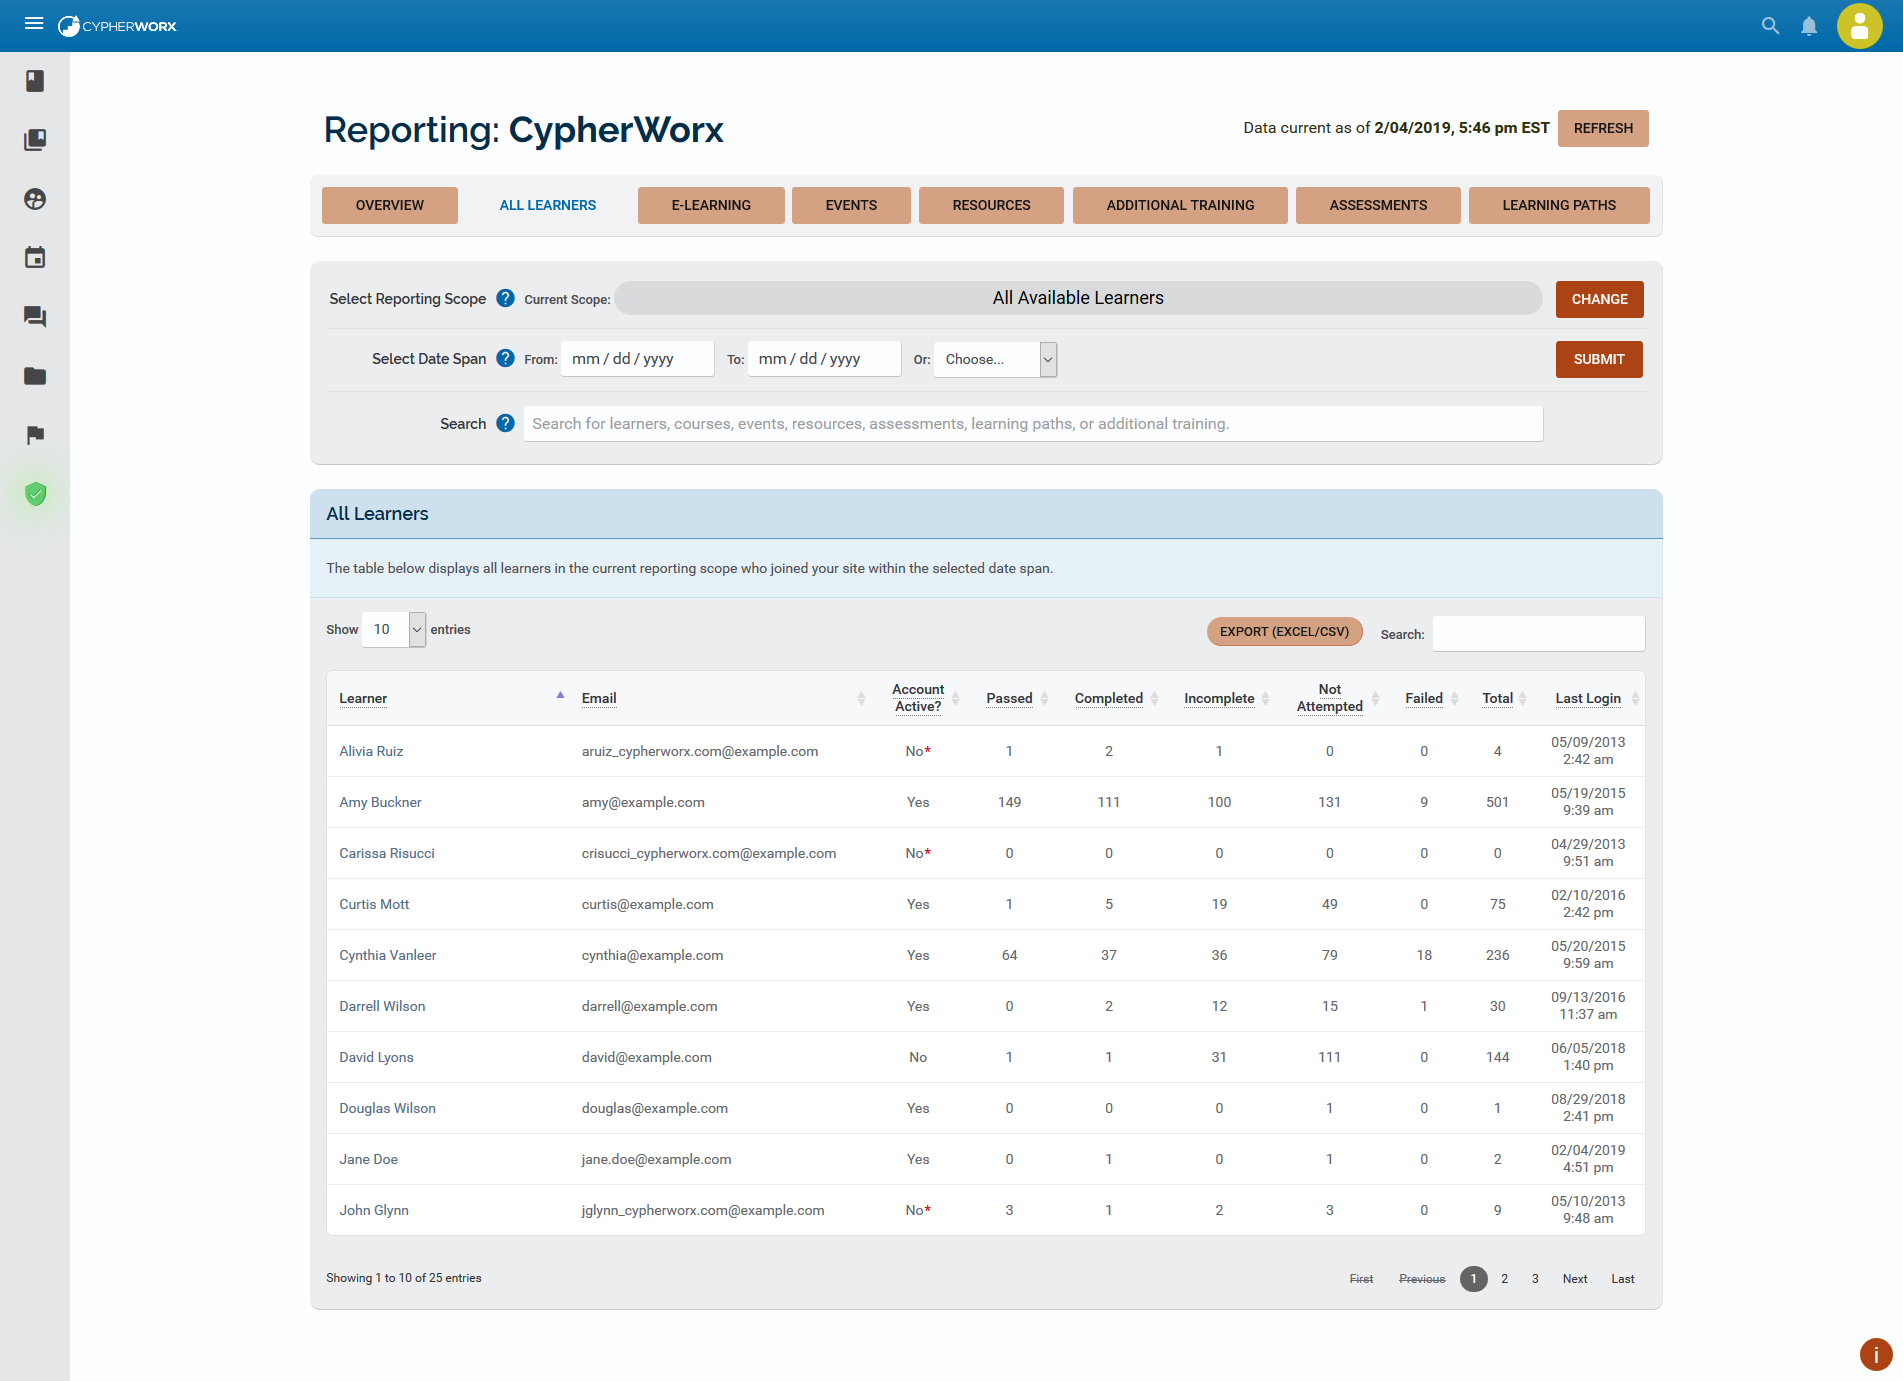Switch to the E-Learning tab
The width and height of the screenshot is (1903, 1381).
[711, 205]
